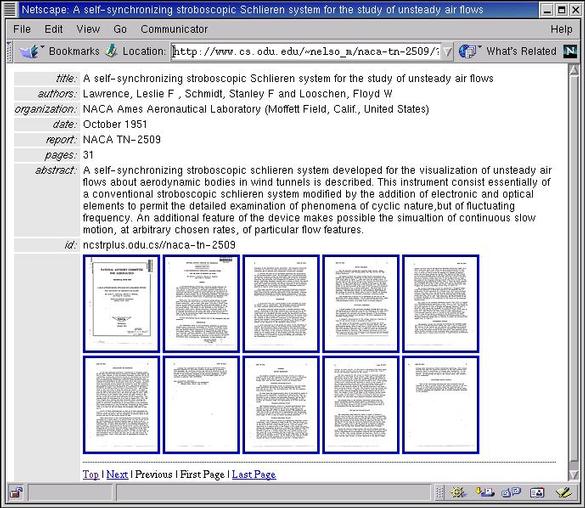Click the Netscape N logo
The width and height of the screenshot is (585, 508).
[x=570, y=51]
